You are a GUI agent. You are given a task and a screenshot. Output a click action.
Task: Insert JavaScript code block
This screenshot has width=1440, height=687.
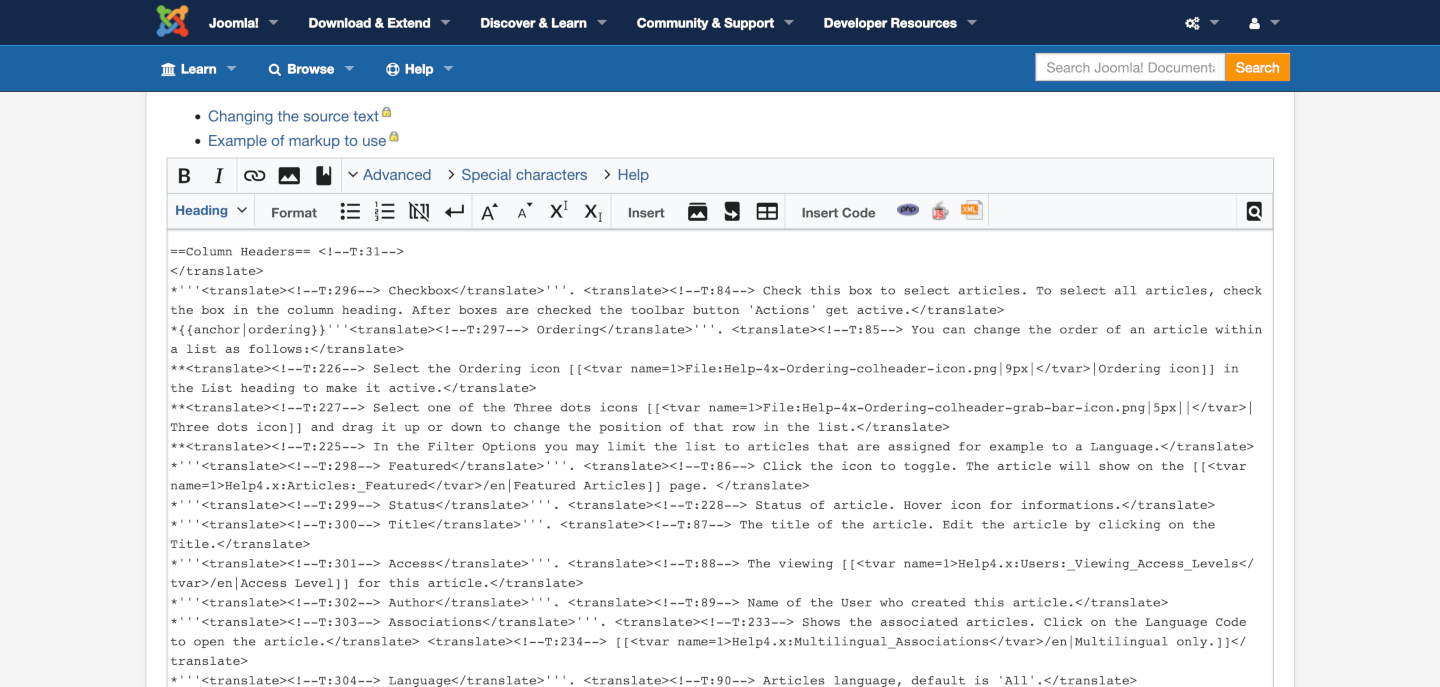pyautogui.click(x=940, y=210)
